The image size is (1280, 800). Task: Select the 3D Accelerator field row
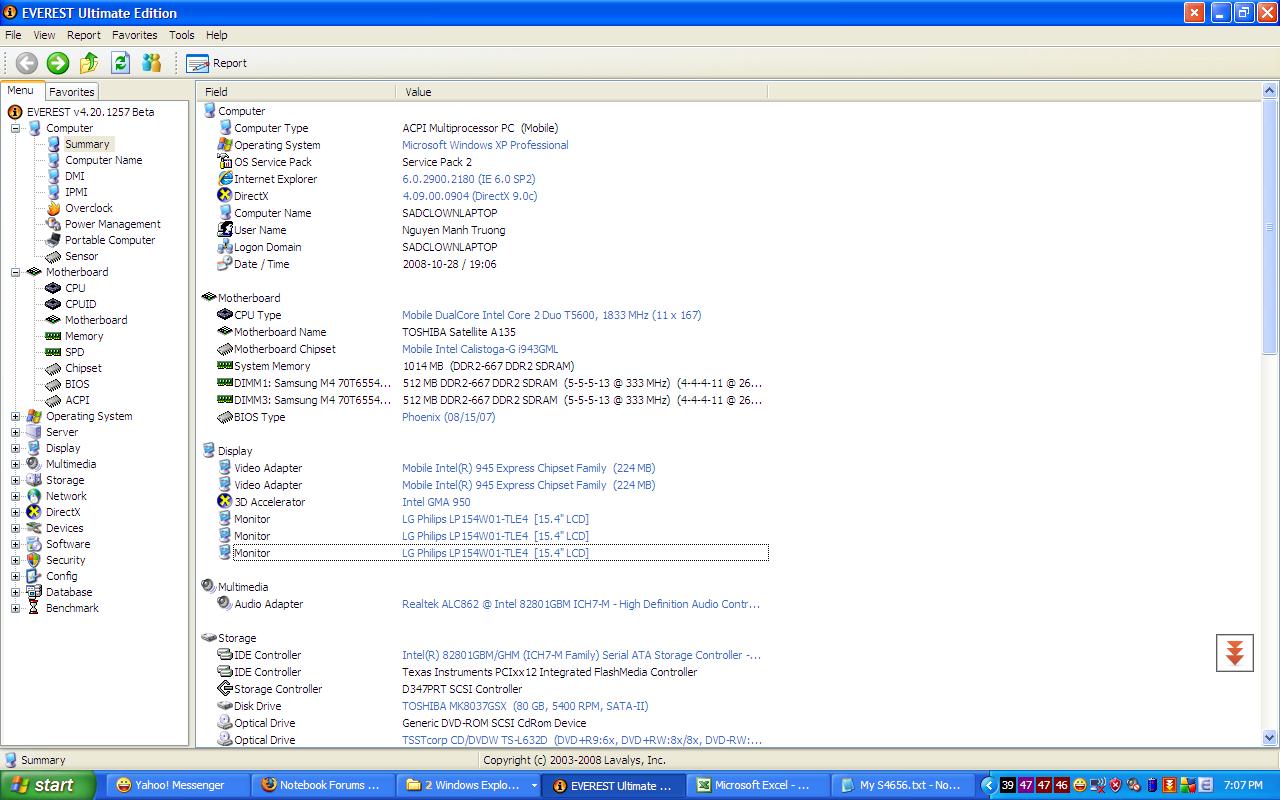coord(484,502)
